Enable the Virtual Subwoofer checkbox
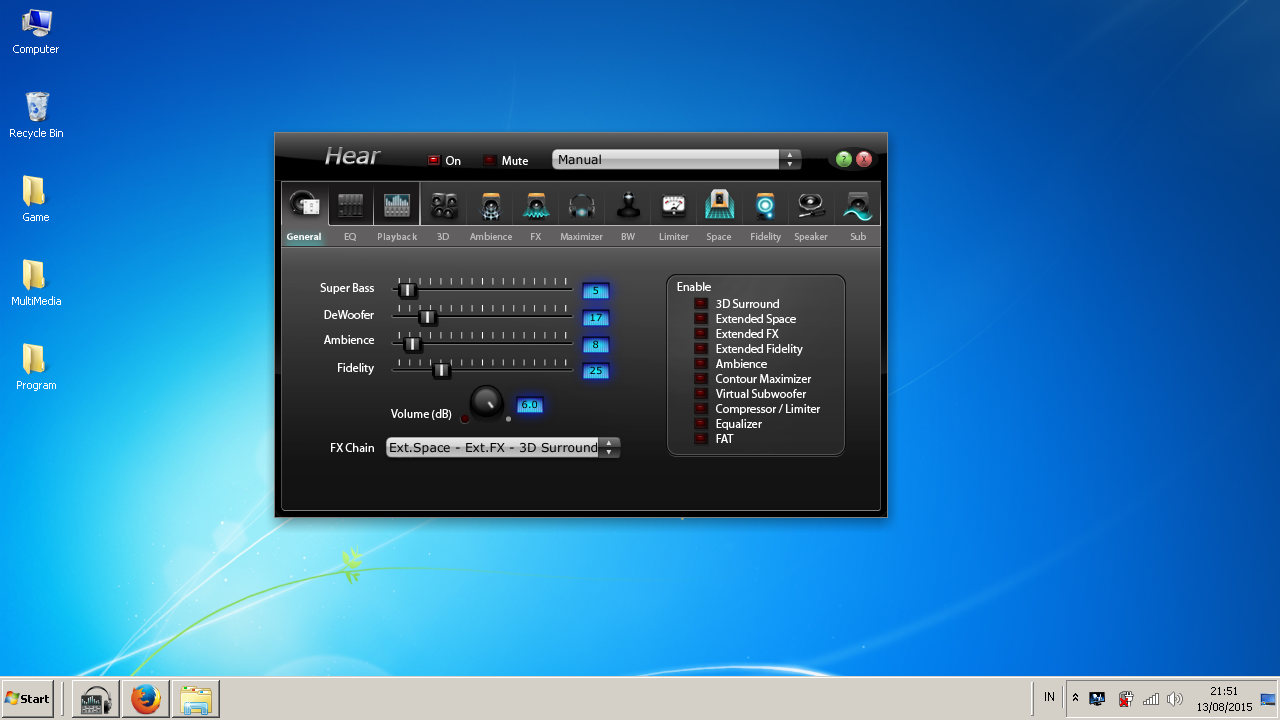The width and height of the screenshot is (1280, 720). 701,394
